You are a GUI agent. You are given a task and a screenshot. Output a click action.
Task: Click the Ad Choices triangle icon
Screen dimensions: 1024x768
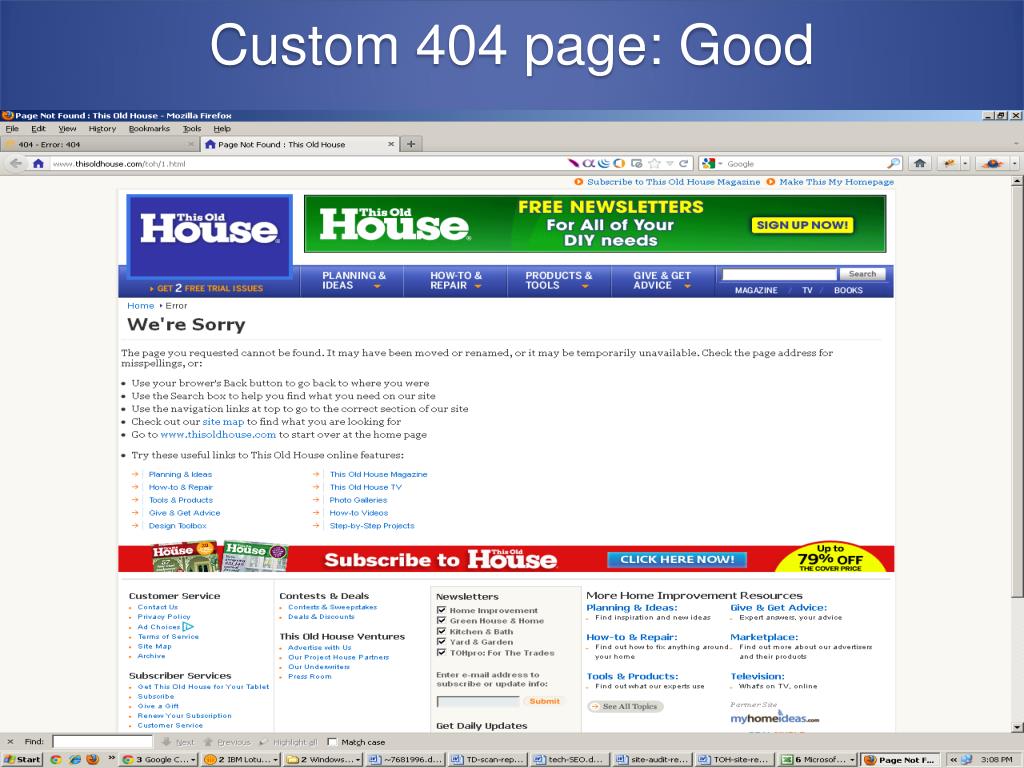[x=188, y=627]
